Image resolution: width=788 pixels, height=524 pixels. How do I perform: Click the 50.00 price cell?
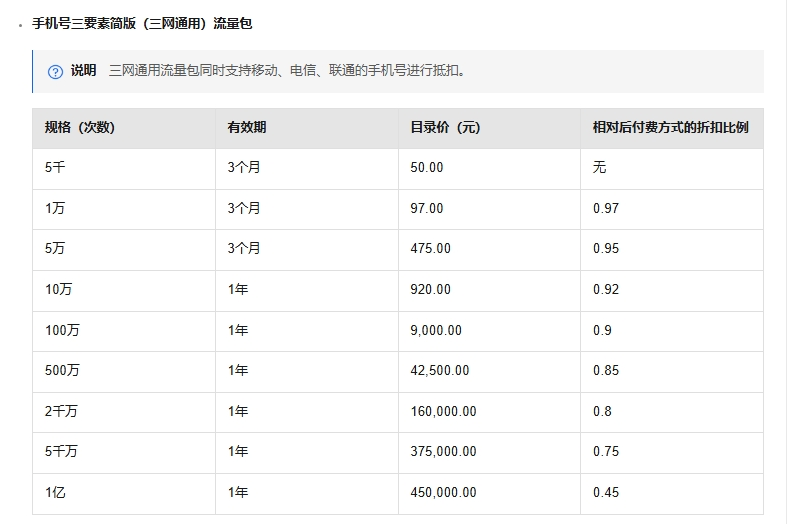point(427,168)
